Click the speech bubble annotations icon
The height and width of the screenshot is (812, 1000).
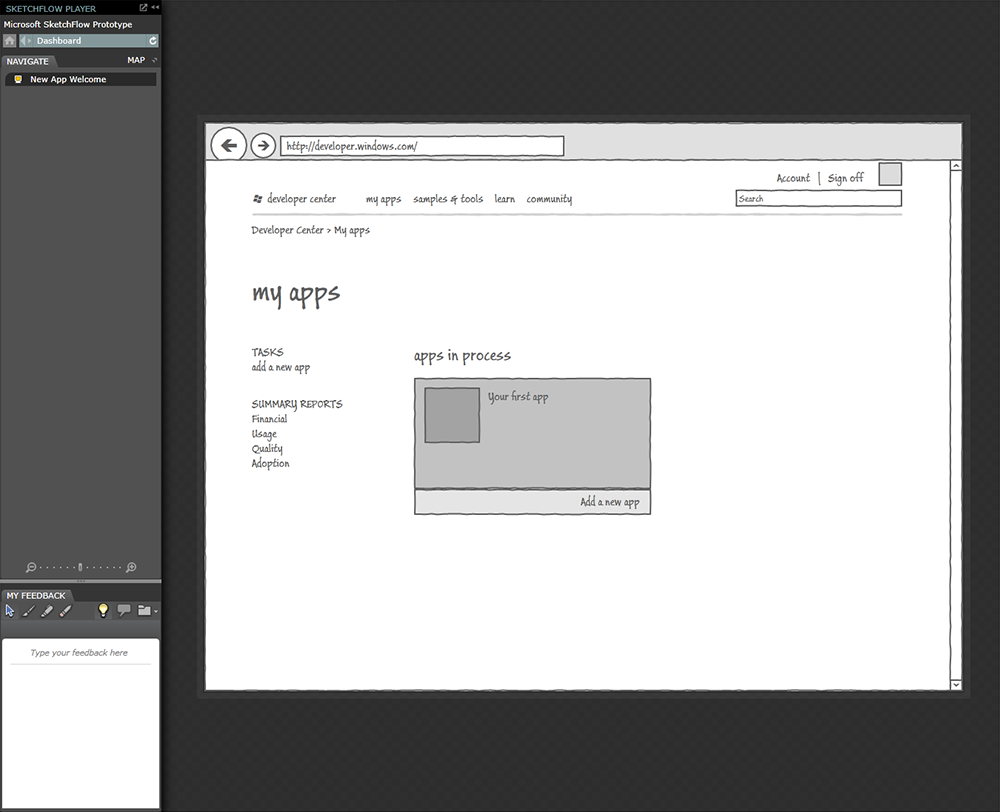[124, 610]
